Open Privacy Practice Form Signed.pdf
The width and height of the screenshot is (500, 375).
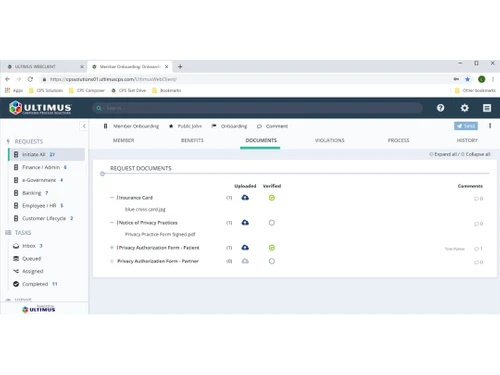(160, 234)
